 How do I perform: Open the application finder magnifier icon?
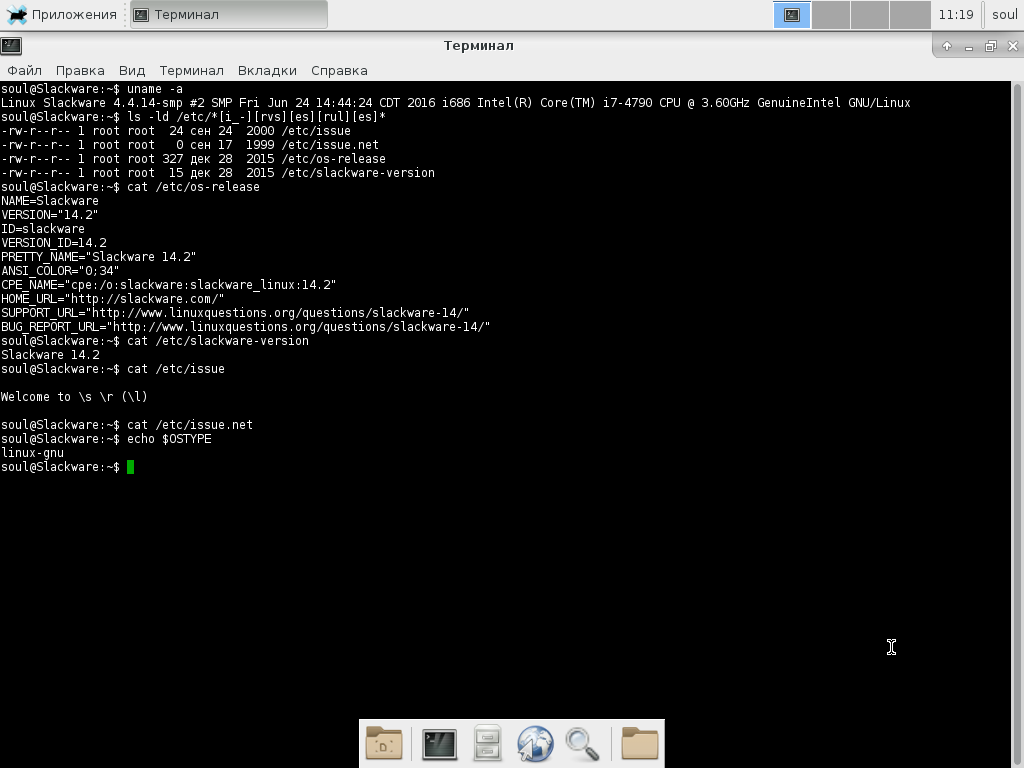click(x=583, y=744)
